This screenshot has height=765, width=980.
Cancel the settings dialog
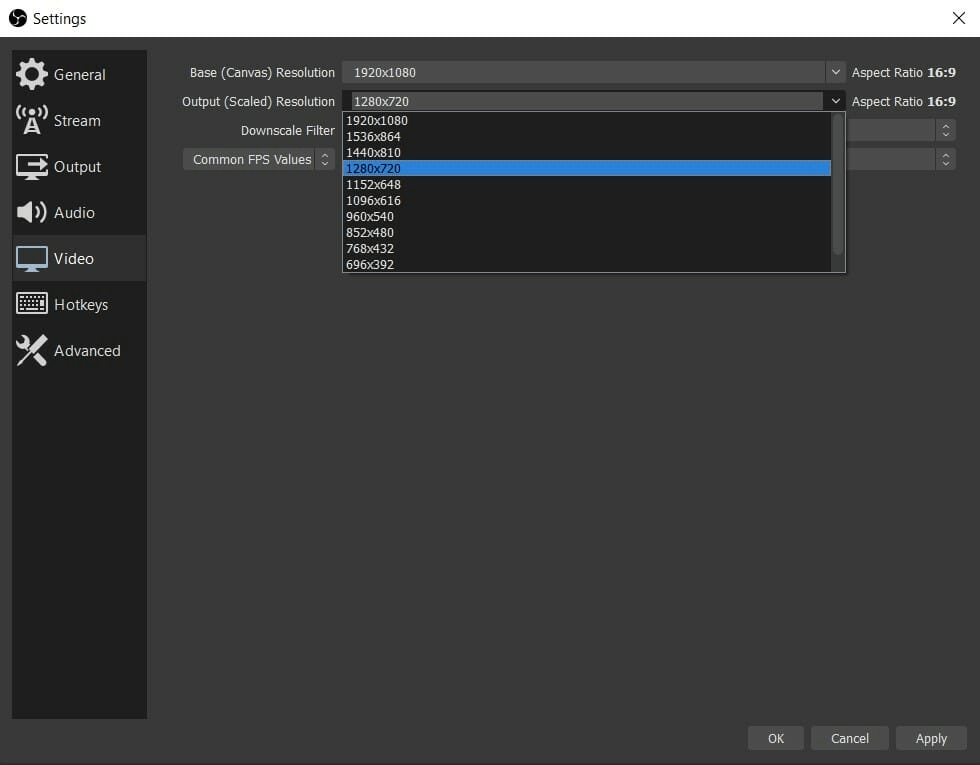point(849,738)
